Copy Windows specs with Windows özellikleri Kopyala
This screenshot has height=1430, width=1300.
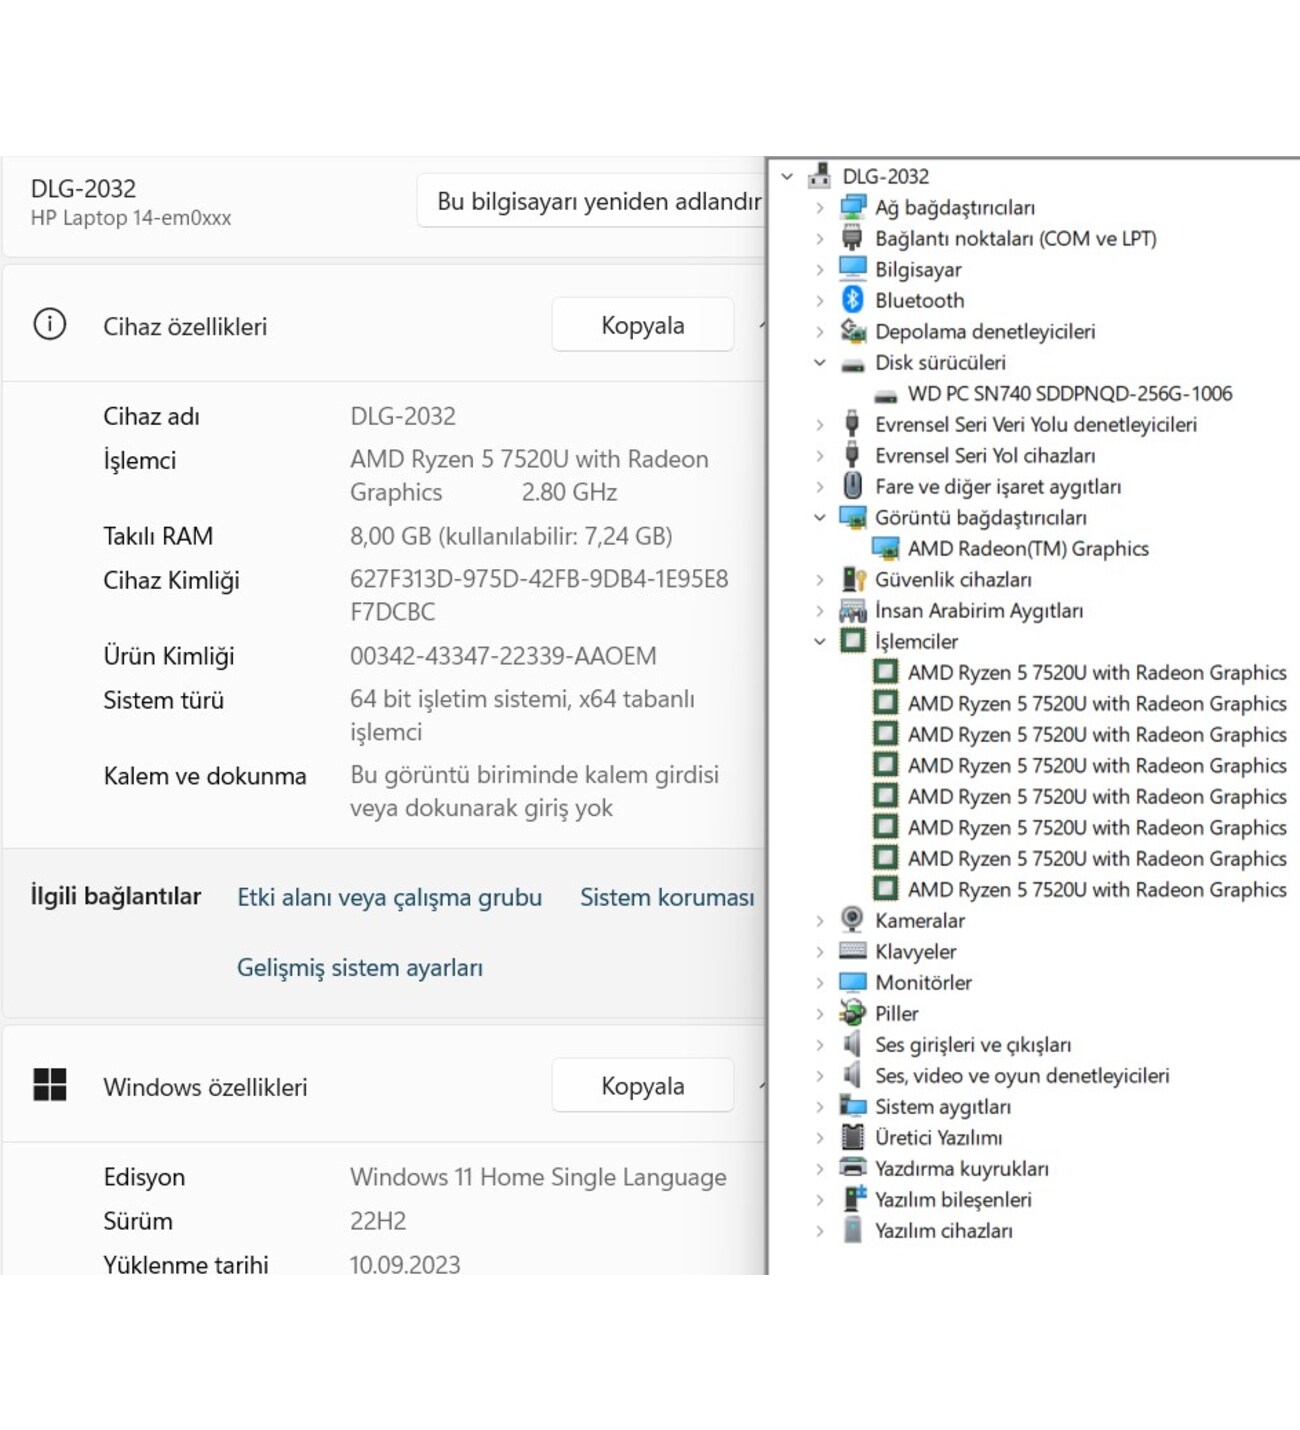click(x=643, y=1086)
